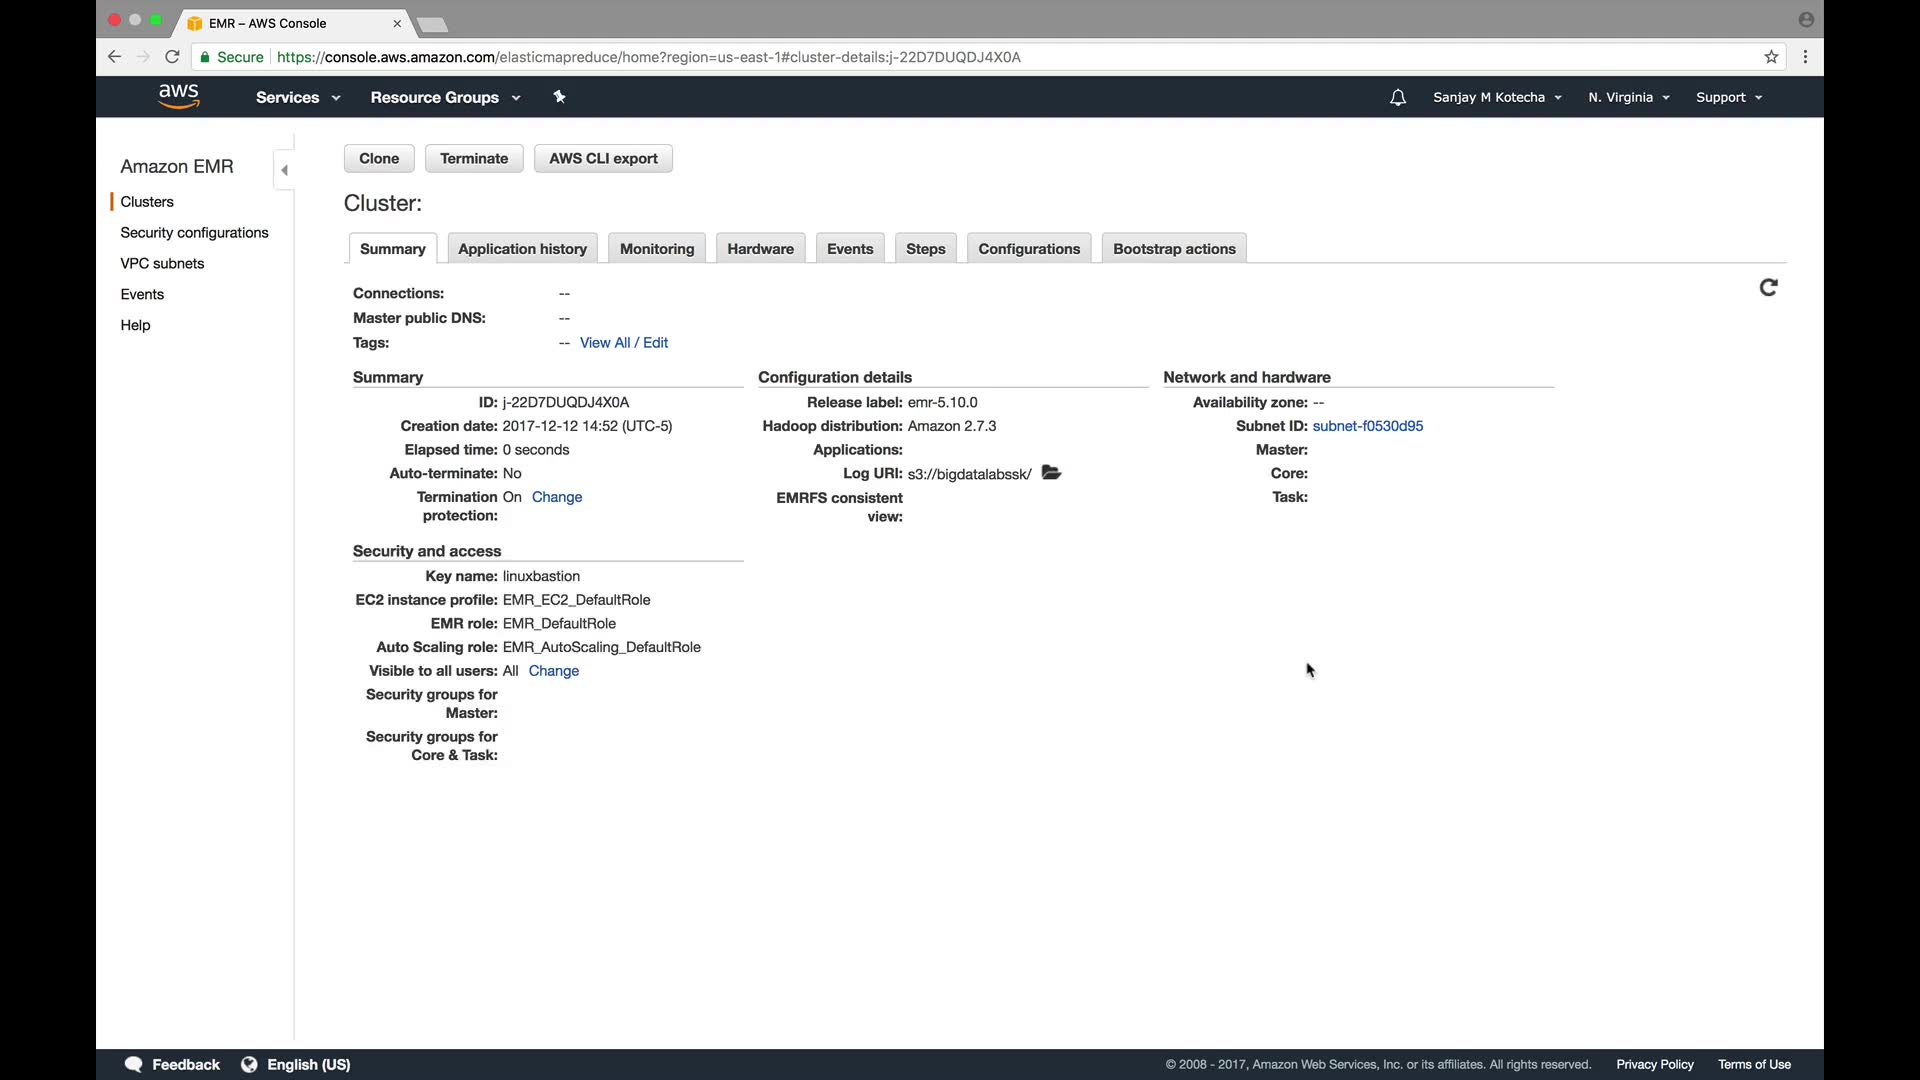Click the refresh icon on cluster summary
The width and height of the screenshot is (1920, 1080).
(1768, 288)
